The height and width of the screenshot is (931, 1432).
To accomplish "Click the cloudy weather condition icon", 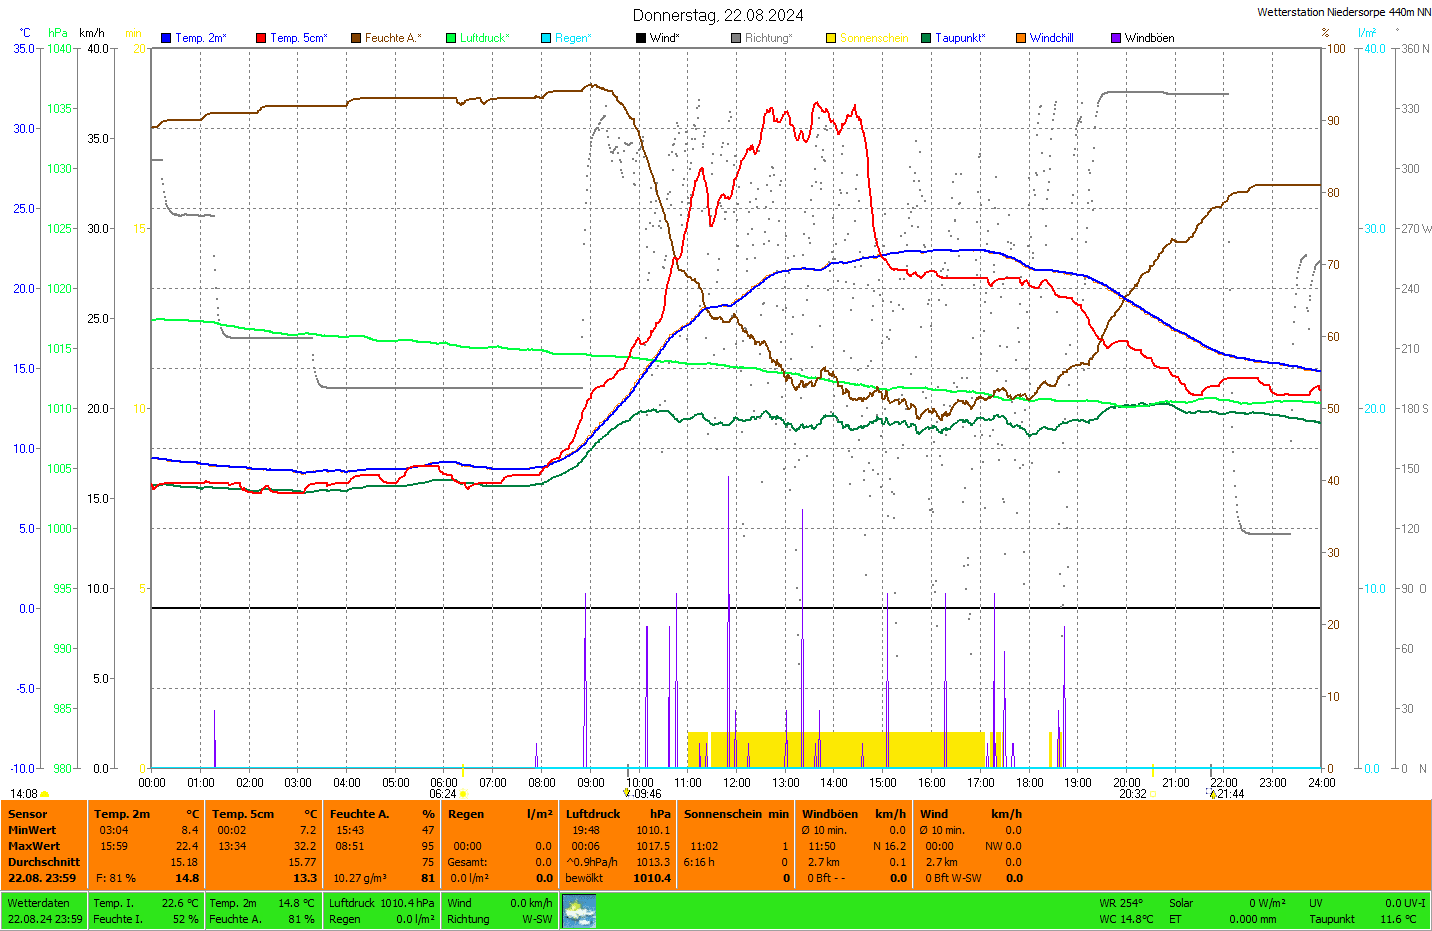I will (x=579, y=911).
